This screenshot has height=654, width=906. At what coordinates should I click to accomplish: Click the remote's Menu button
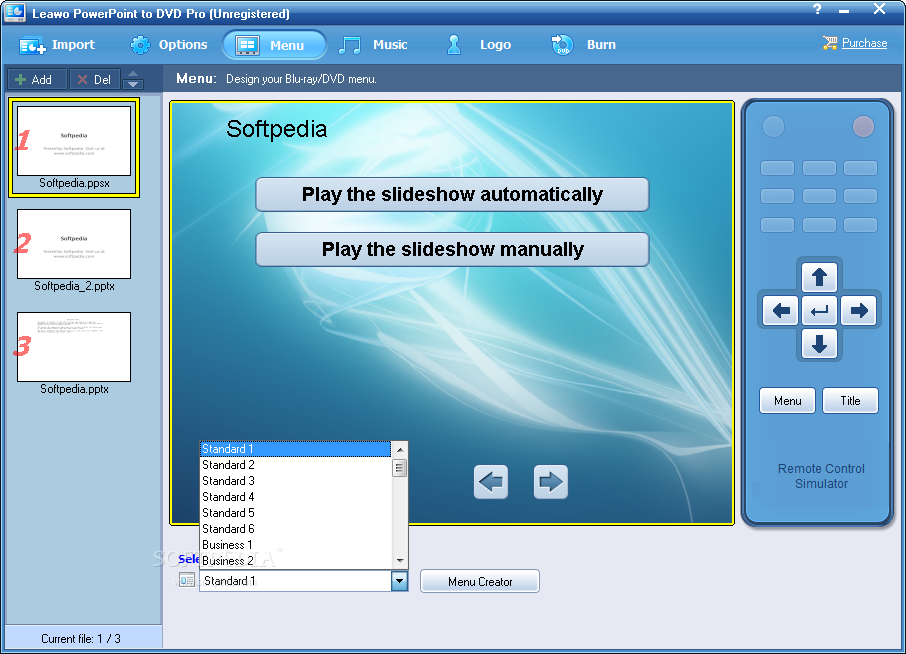[x=787, y=401]
